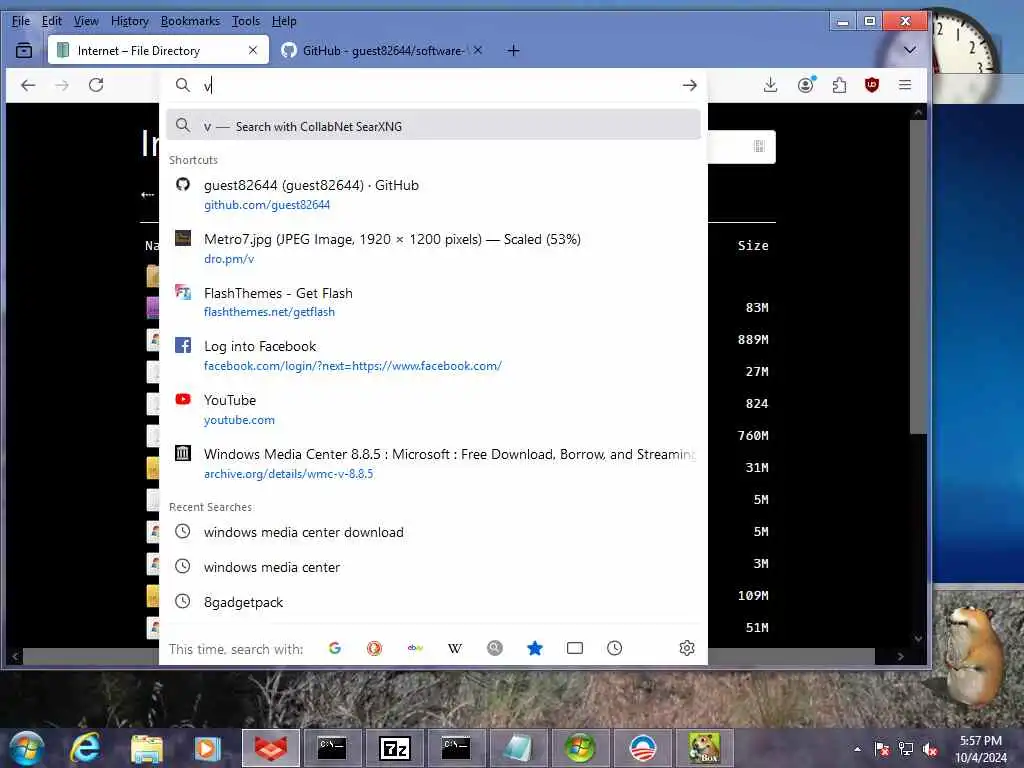Open the File menu
The image size is (1024, 768).
pos(21,21)
